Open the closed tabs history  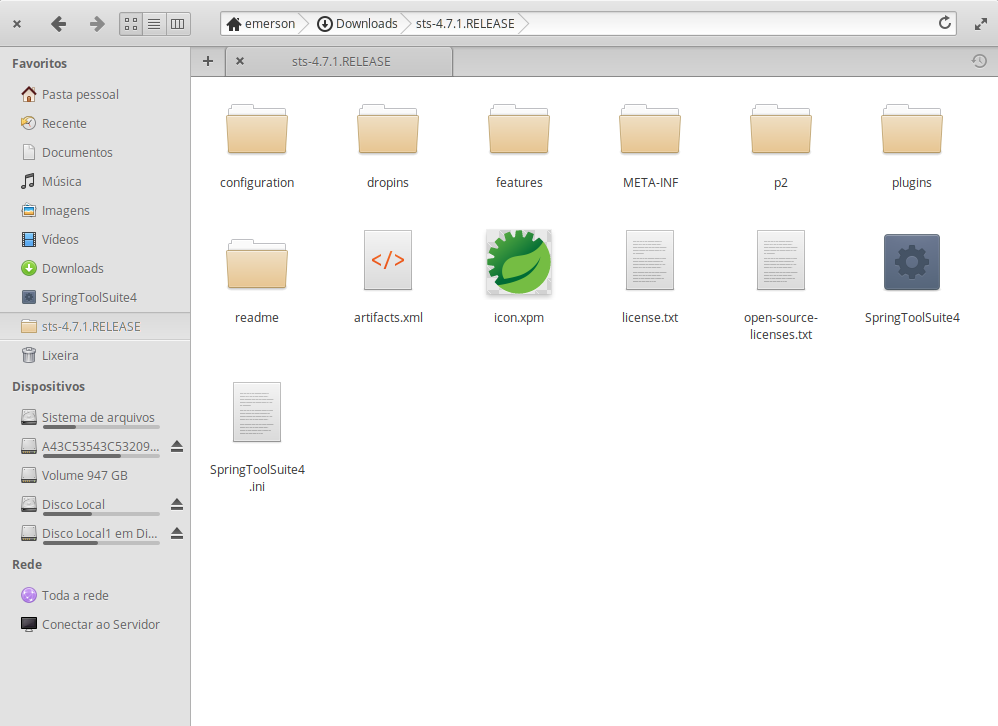click(x=979, y=61)
